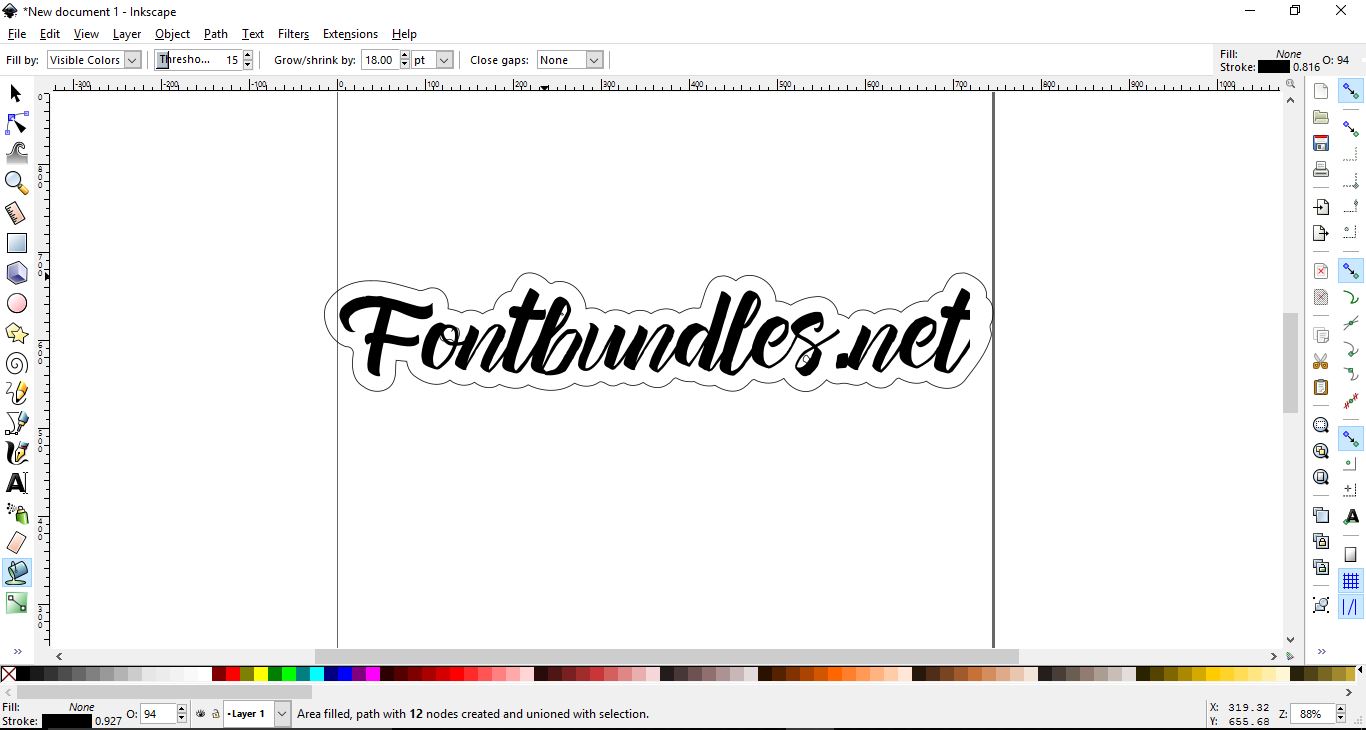
Task: Lock the current layer
Action: click(x=216, y=715)
